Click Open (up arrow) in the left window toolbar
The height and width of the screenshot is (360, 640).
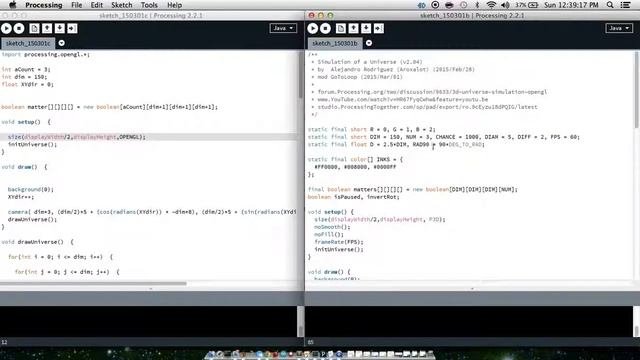(x=47, y=28)
